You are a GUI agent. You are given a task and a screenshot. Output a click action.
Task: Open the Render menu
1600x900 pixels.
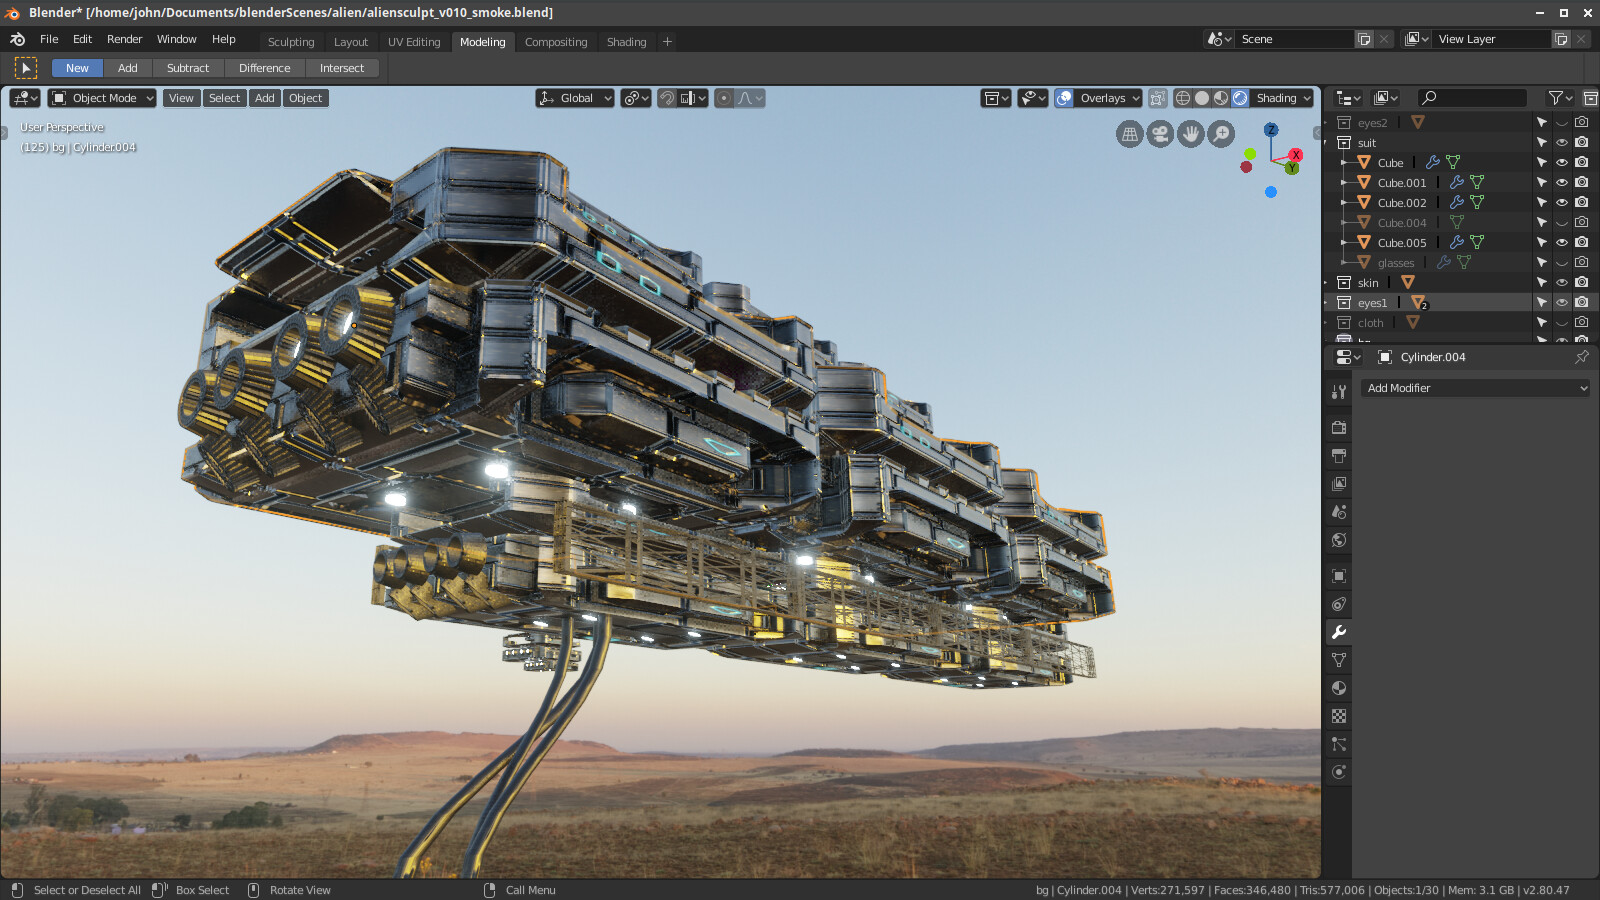pos(125,39)
